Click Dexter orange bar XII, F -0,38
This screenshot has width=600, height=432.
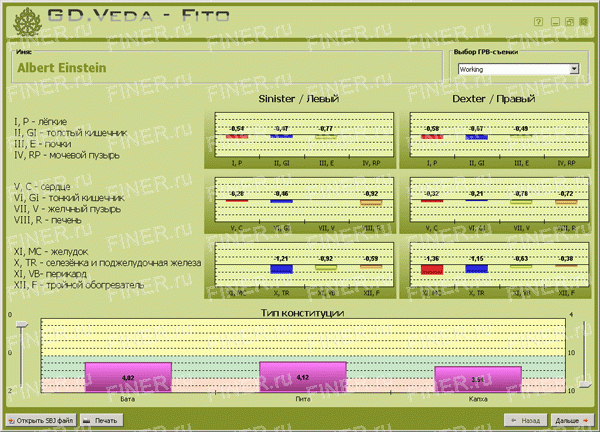[566, 266]
